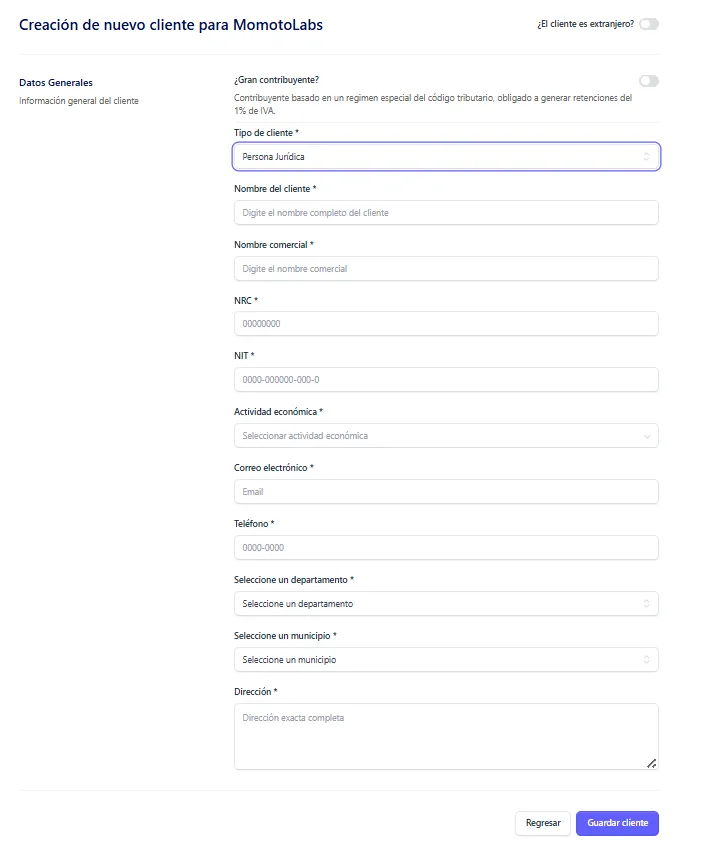Screen dimensions: 705x859
Task: Enable the Gran contribuyente switch
Action: 648,81
